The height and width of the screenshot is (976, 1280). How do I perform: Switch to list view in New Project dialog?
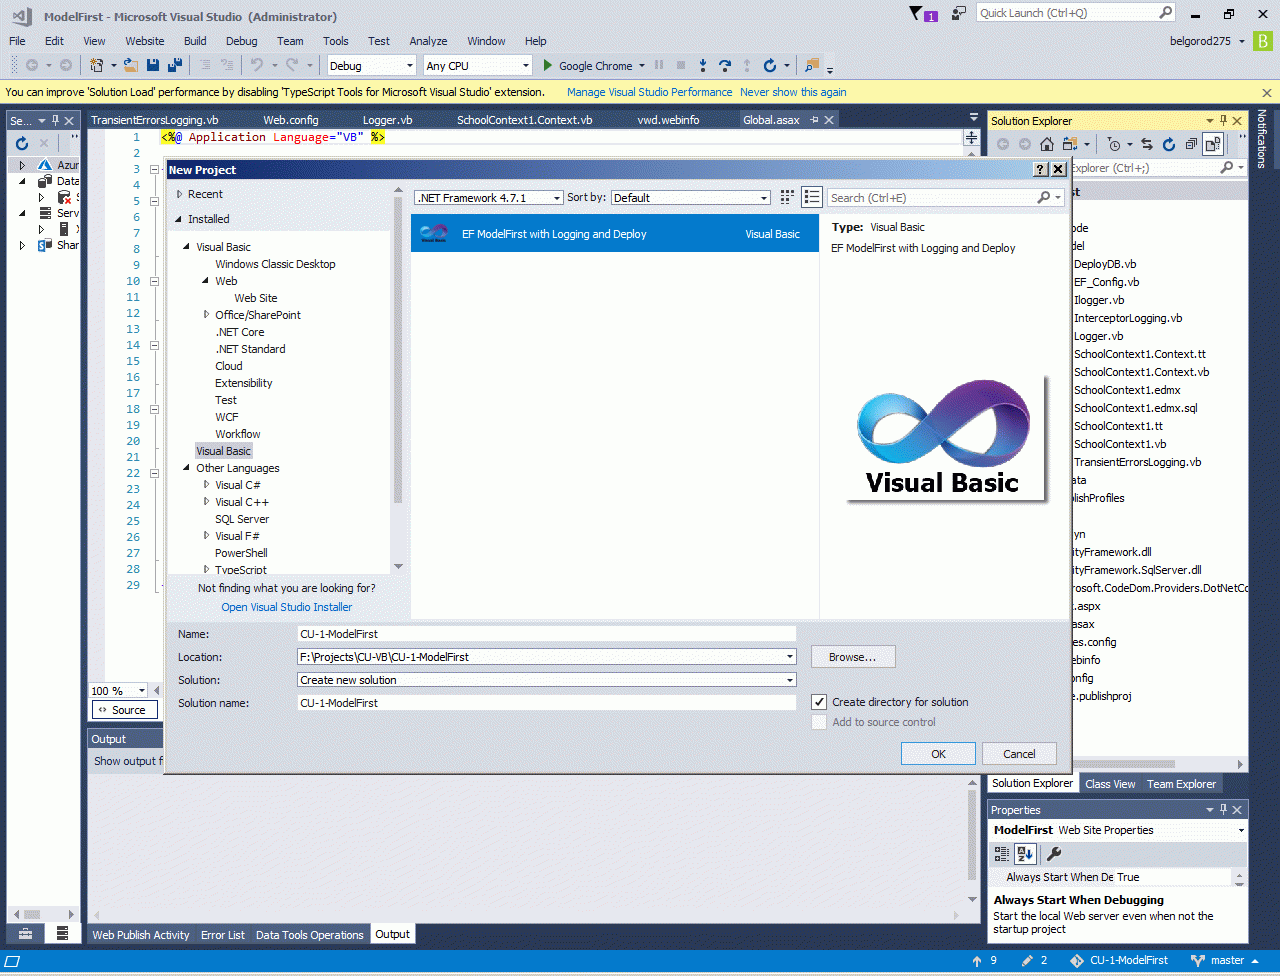click(x=812, y=197)
